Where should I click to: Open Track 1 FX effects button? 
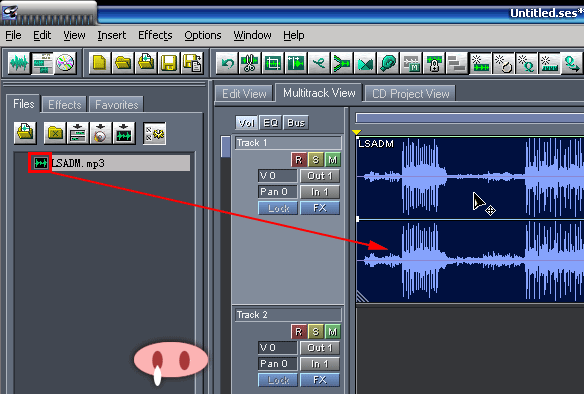[x=320, y=208]
